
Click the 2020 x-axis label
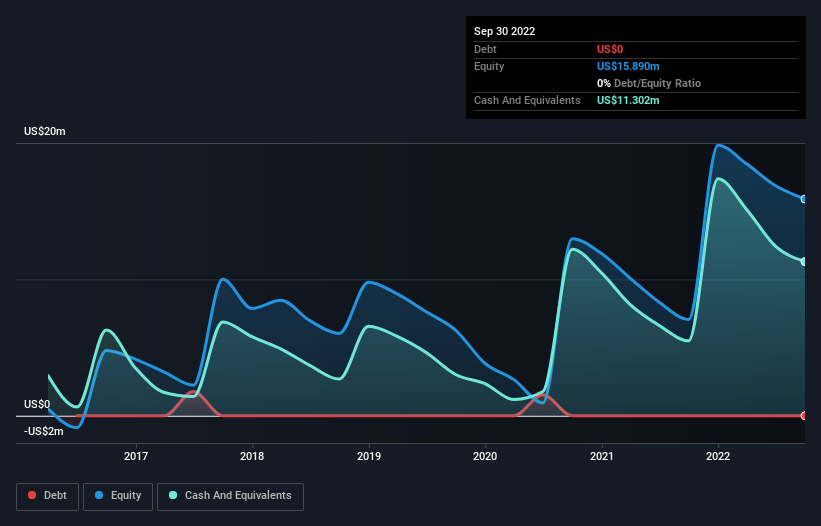pos(485,456)
